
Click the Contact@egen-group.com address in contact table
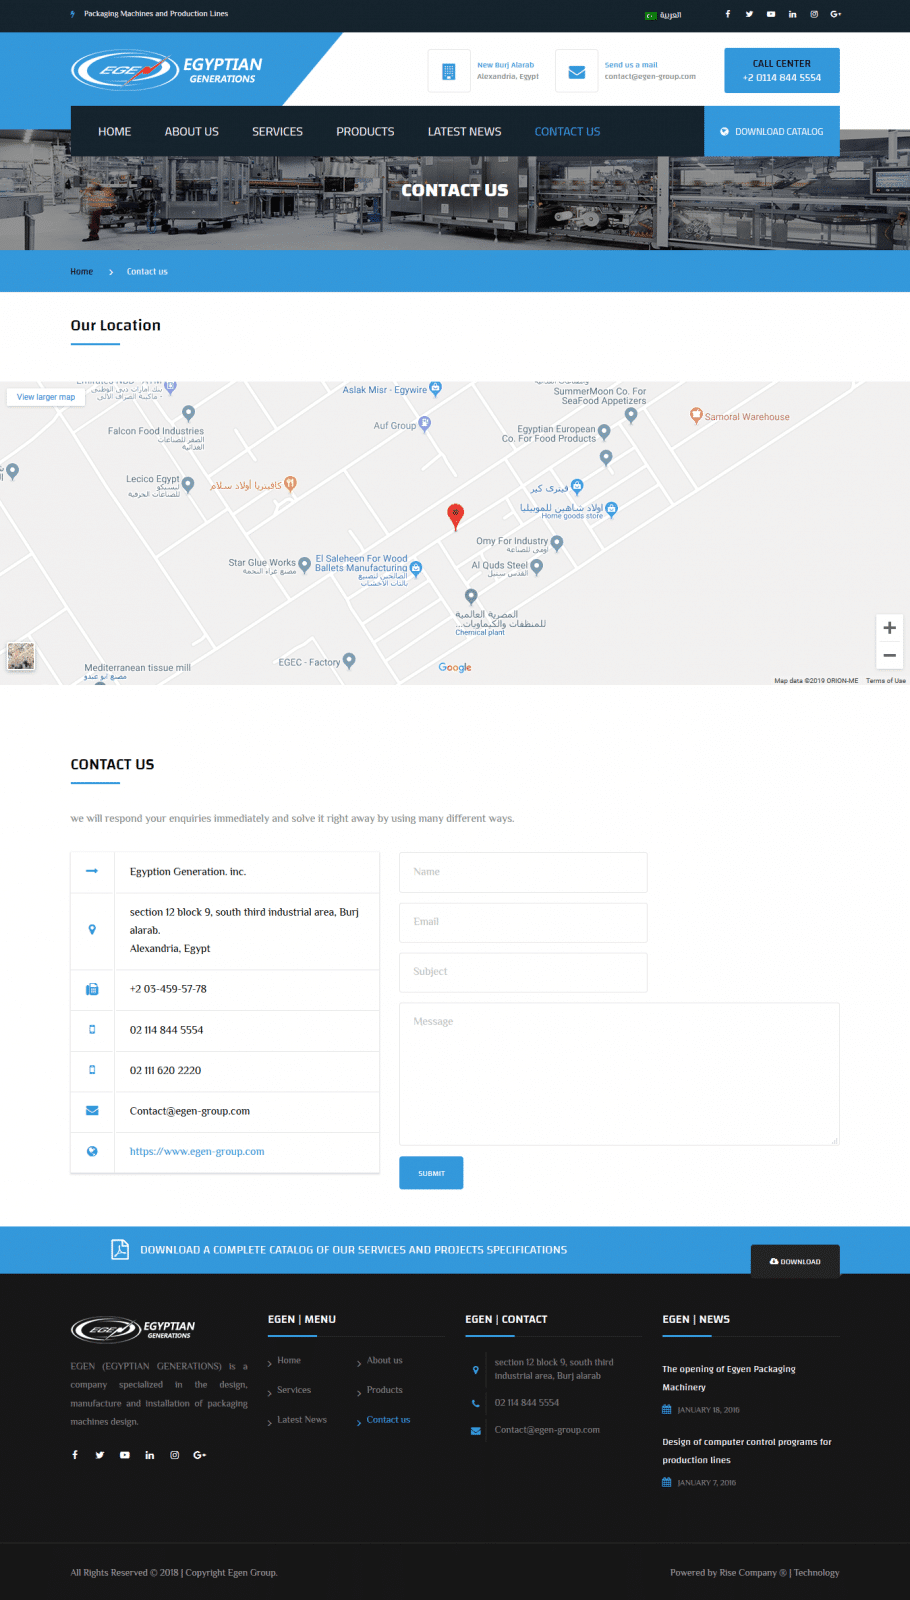pos(190,1111)
